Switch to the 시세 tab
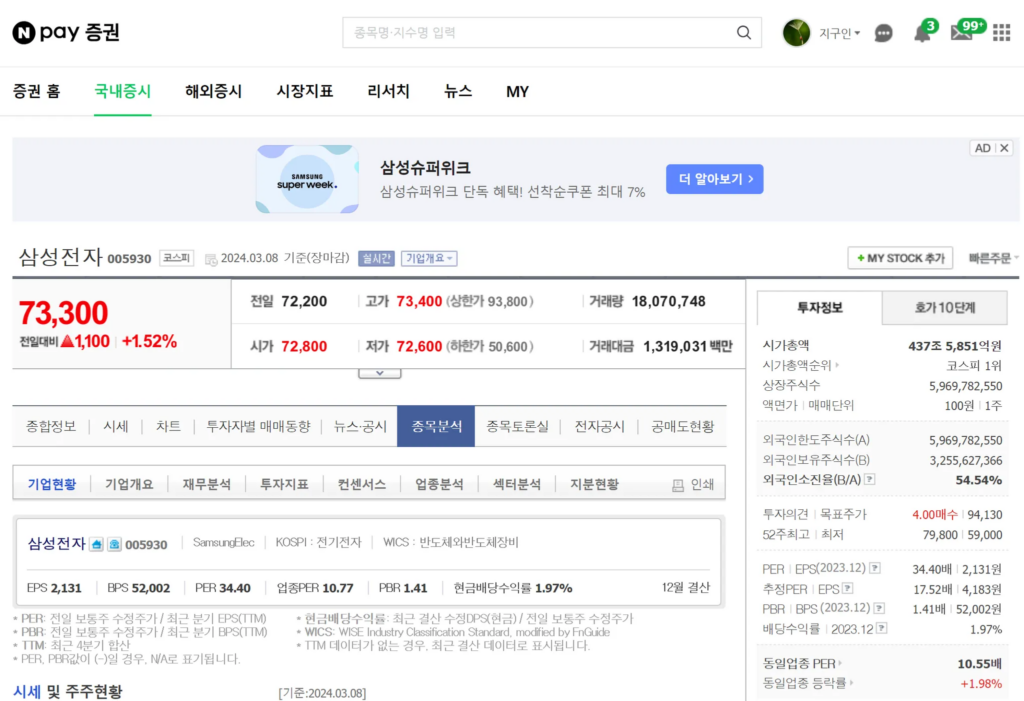This screenshot has height=701, width=1024. [x=116, y=427]
